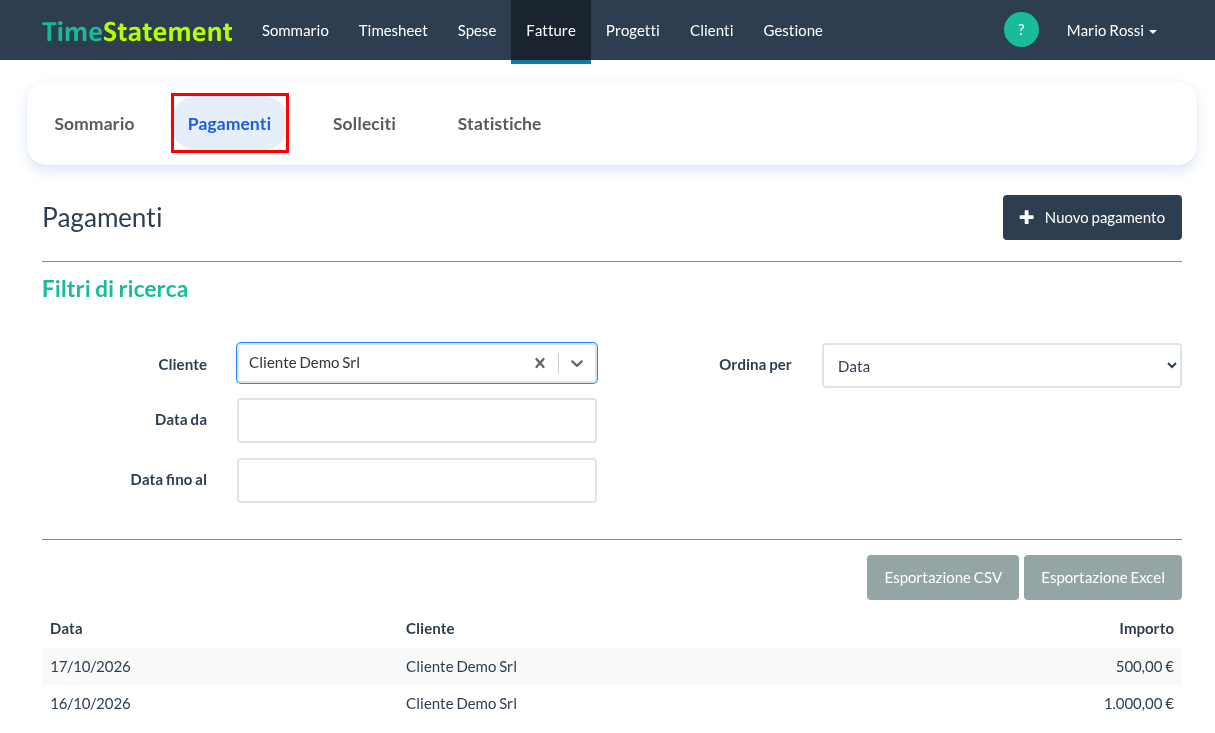The width and height of the screenshot is (1215, 733).
Task: Focus the Data fino al field
Action: click(417, 480)
